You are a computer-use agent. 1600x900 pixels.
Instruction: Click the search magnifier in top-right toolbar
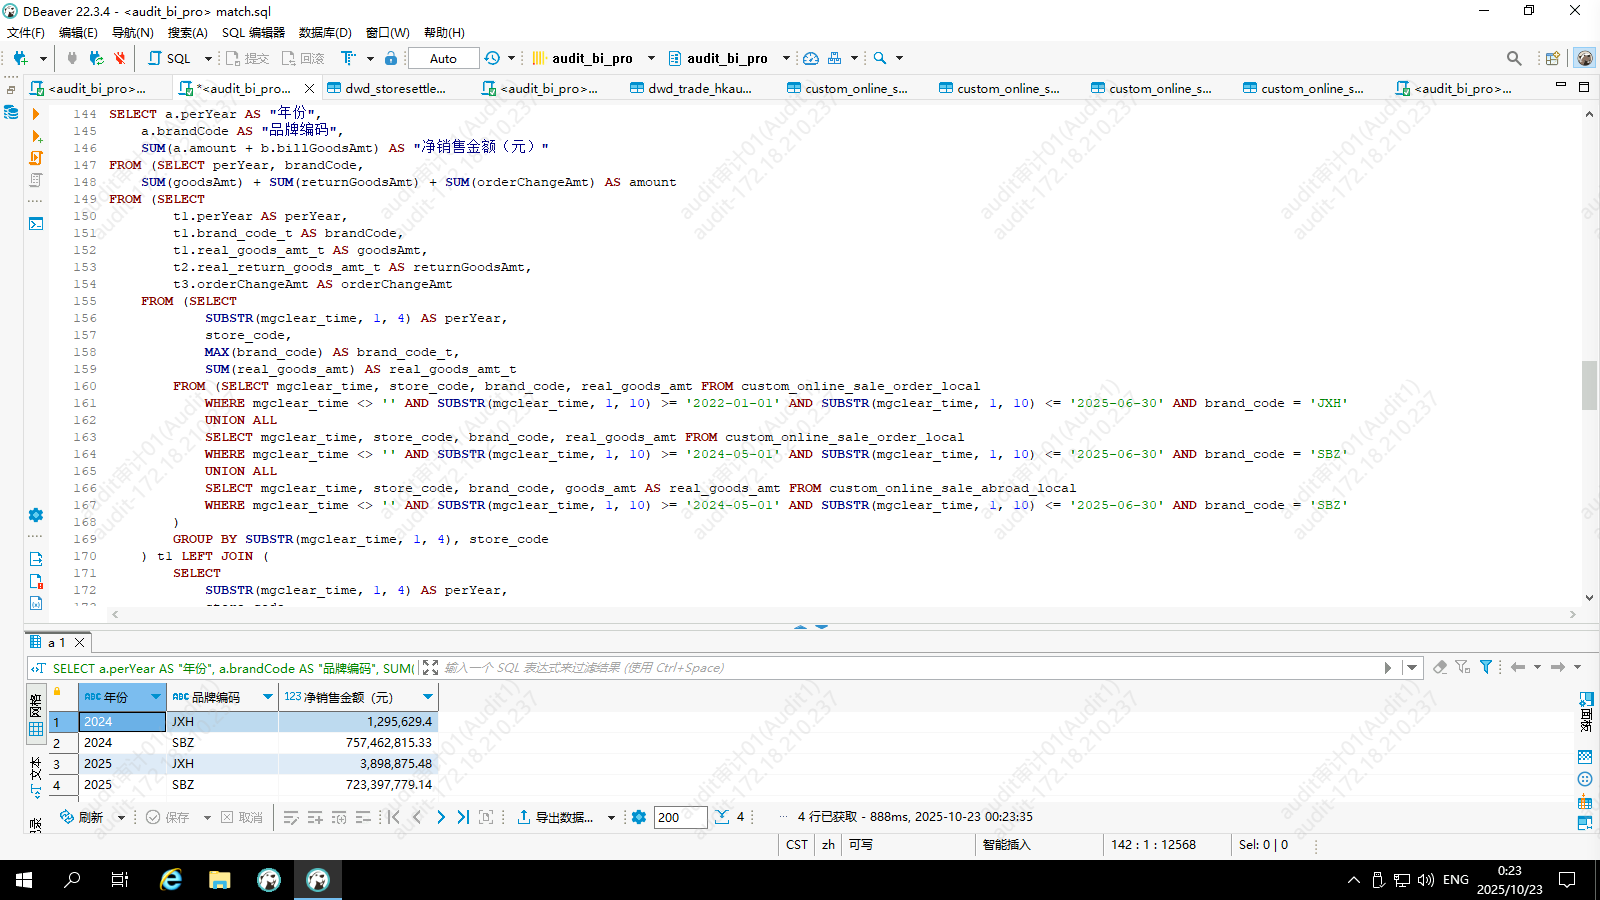point(1514,58)
